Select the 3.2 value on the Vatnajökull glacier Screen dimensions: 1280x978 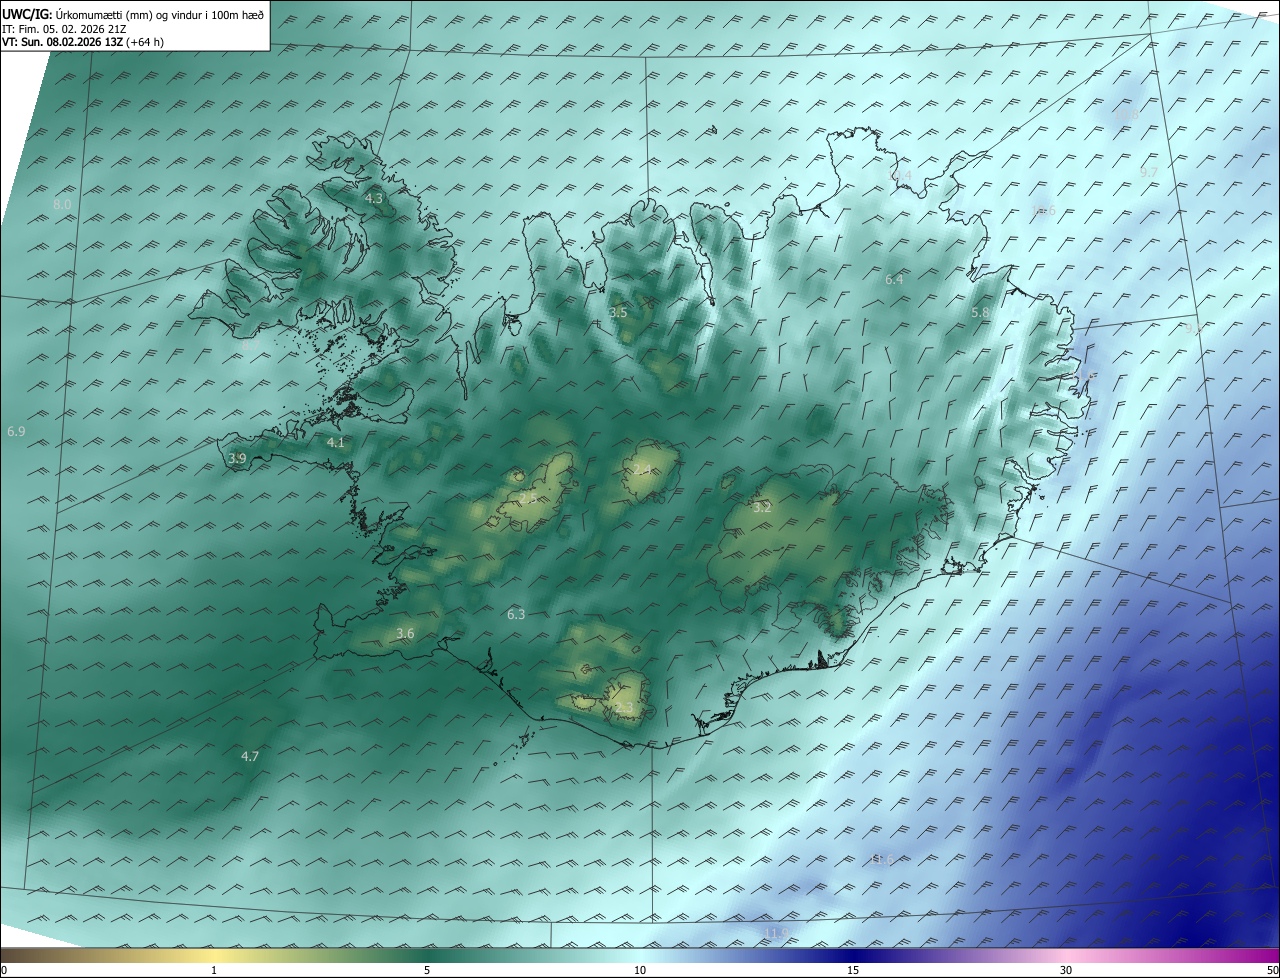(x=762, y=508)
